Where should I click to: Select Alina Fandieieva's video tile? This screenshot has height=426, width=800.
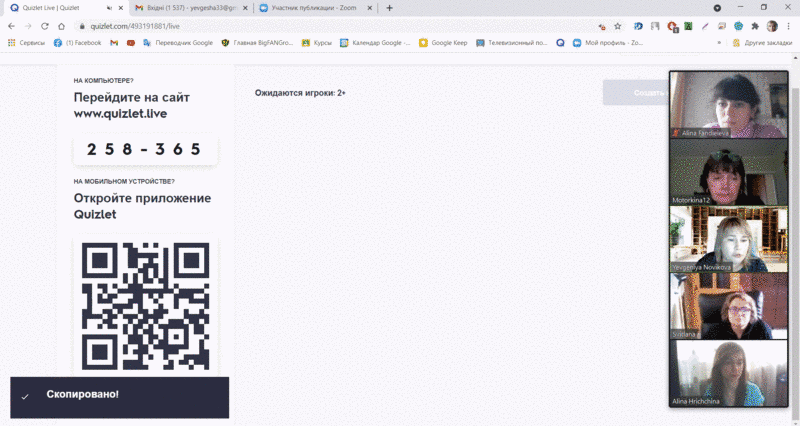pyautogui.click(x=729, y=105)
